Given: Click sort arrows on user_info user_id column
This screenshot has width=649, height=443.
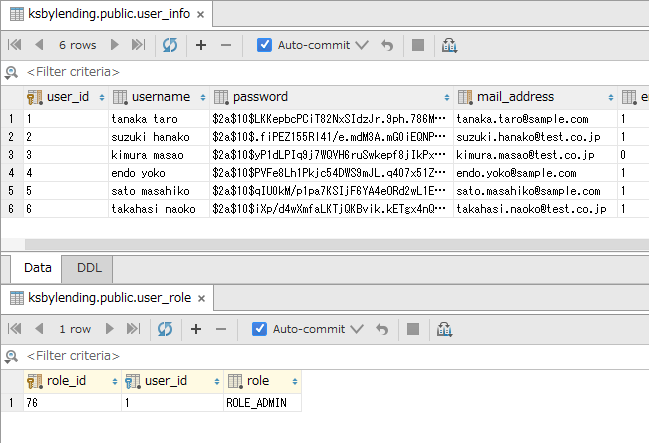Looking at the screenshot, I should [102, 97].
